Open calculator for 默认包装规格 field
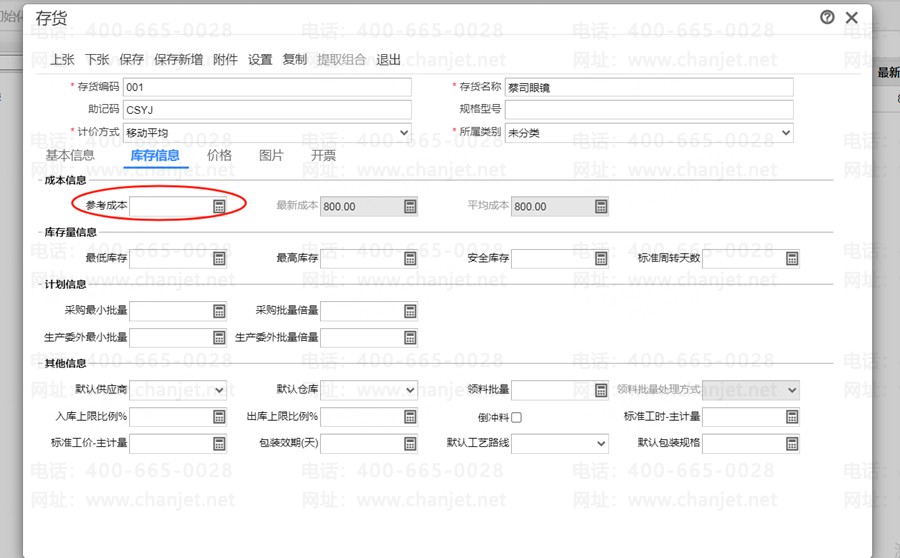Viewport: 900px width, 558px height. 792,443
